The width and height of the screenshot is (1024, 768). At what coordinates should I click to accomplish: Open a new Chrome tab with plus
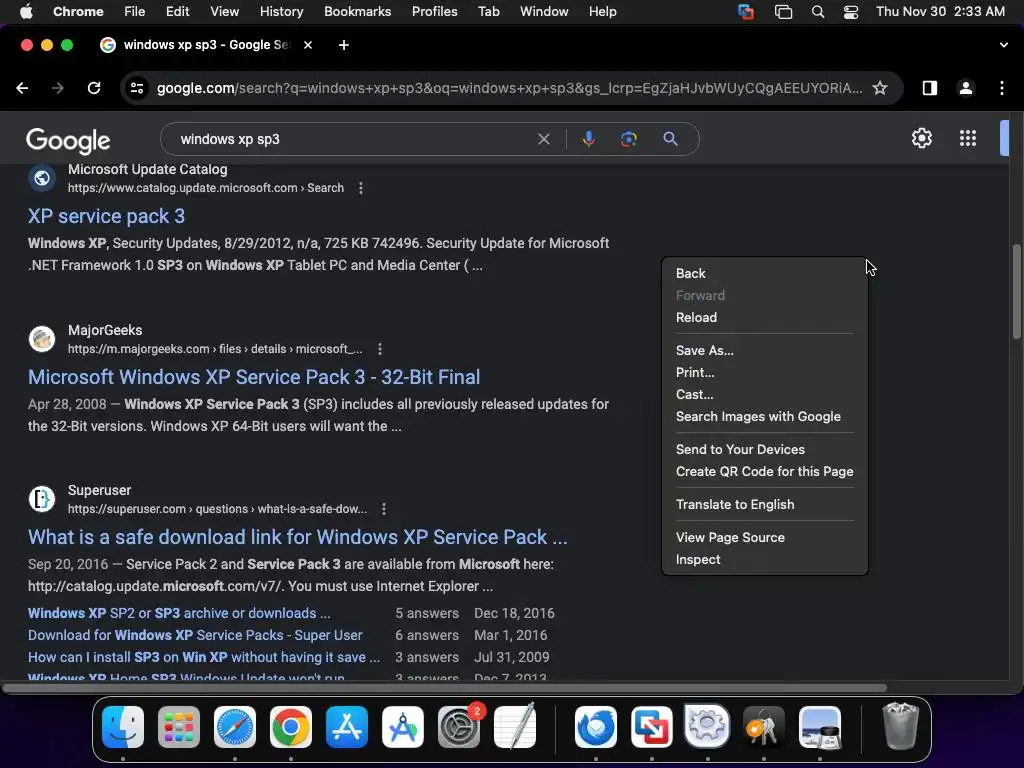pyautogui.click(x=344, y=45)
